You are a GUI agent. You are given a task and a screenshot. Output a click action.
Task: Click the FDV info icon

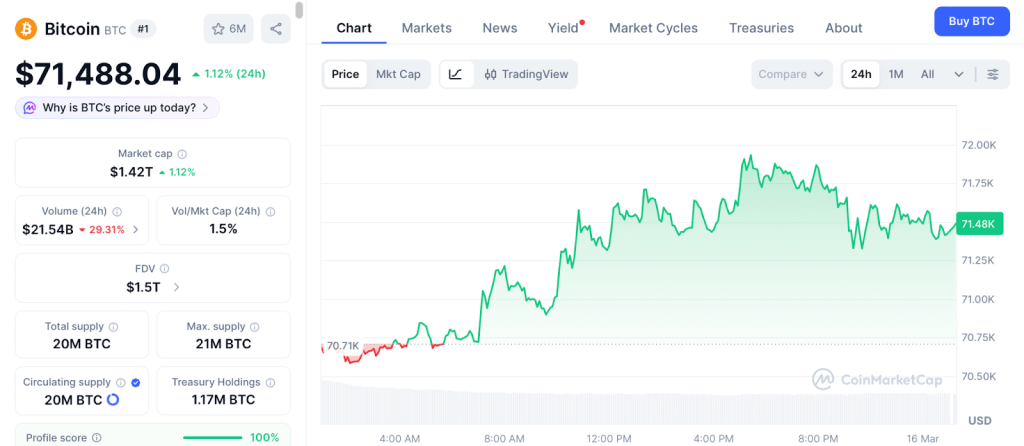point(165,269)
